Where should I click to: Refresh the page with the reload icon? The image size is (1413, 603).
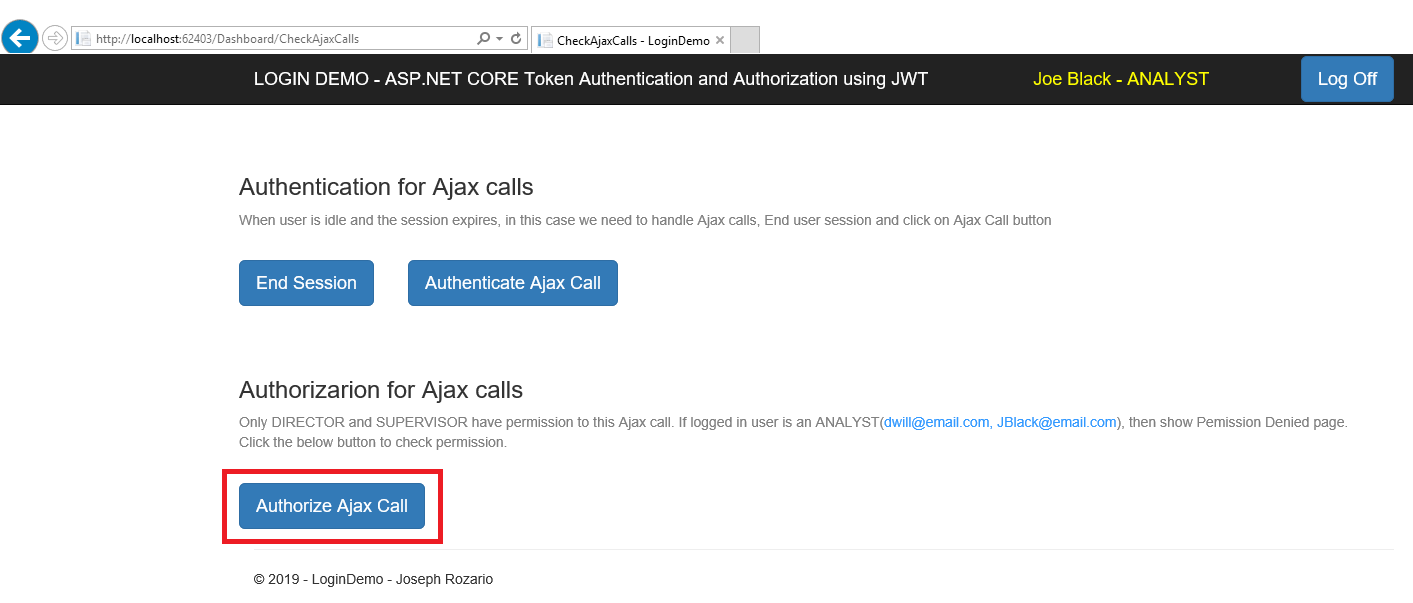click(x=516, y=39)
